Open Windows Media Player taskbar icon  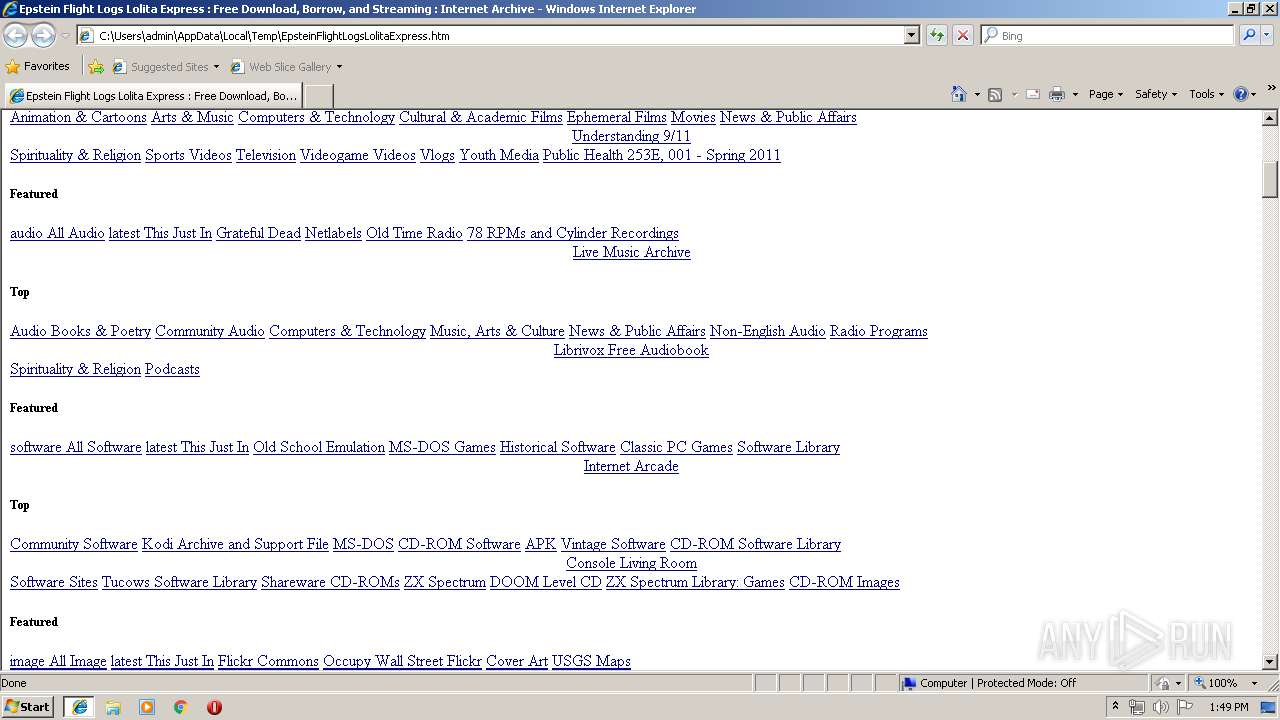coord(147,707)
